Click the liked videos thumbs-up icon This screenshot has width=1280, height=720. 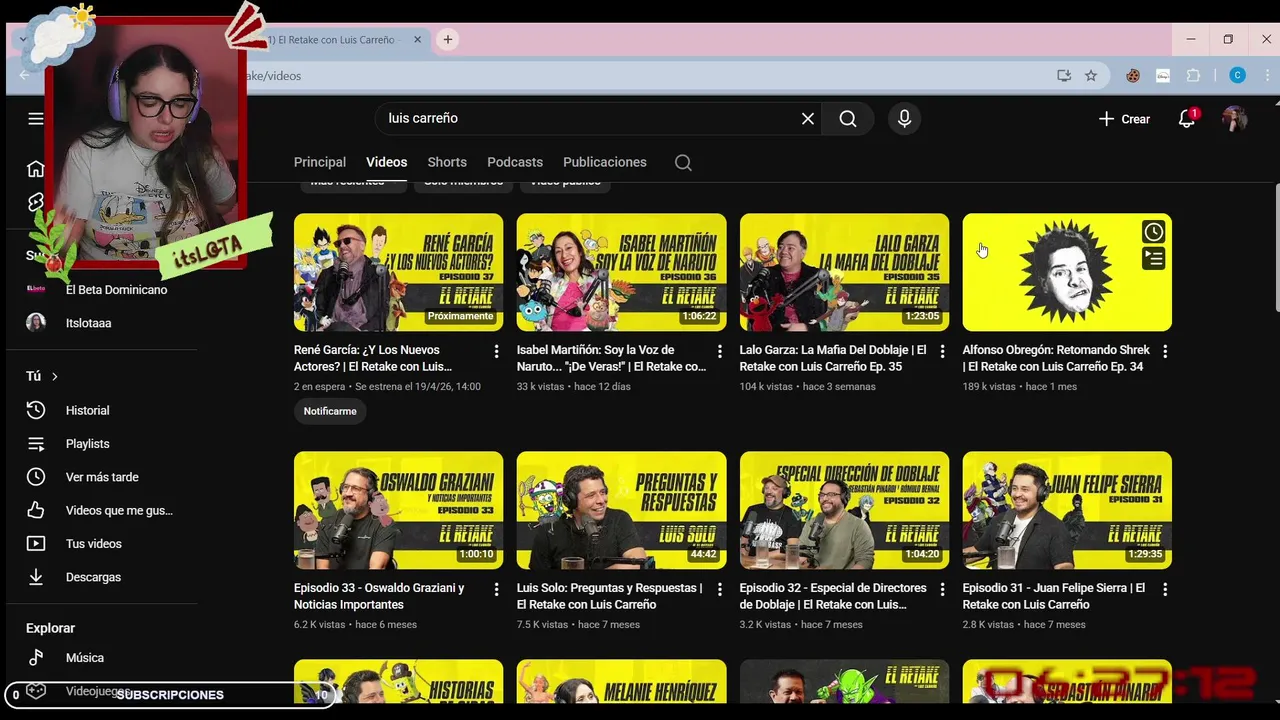[36, 510]
